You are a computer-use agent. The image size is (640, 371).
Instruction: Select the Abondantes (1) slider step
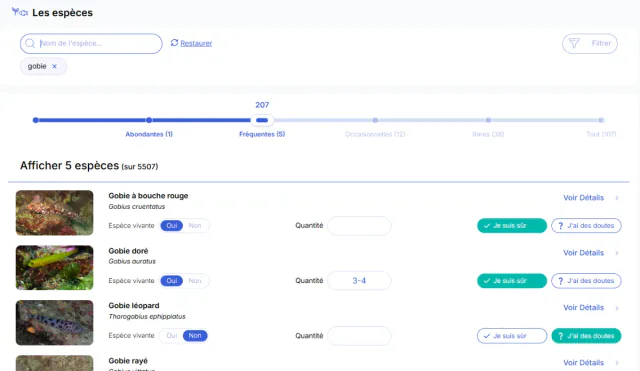(149, 120)
